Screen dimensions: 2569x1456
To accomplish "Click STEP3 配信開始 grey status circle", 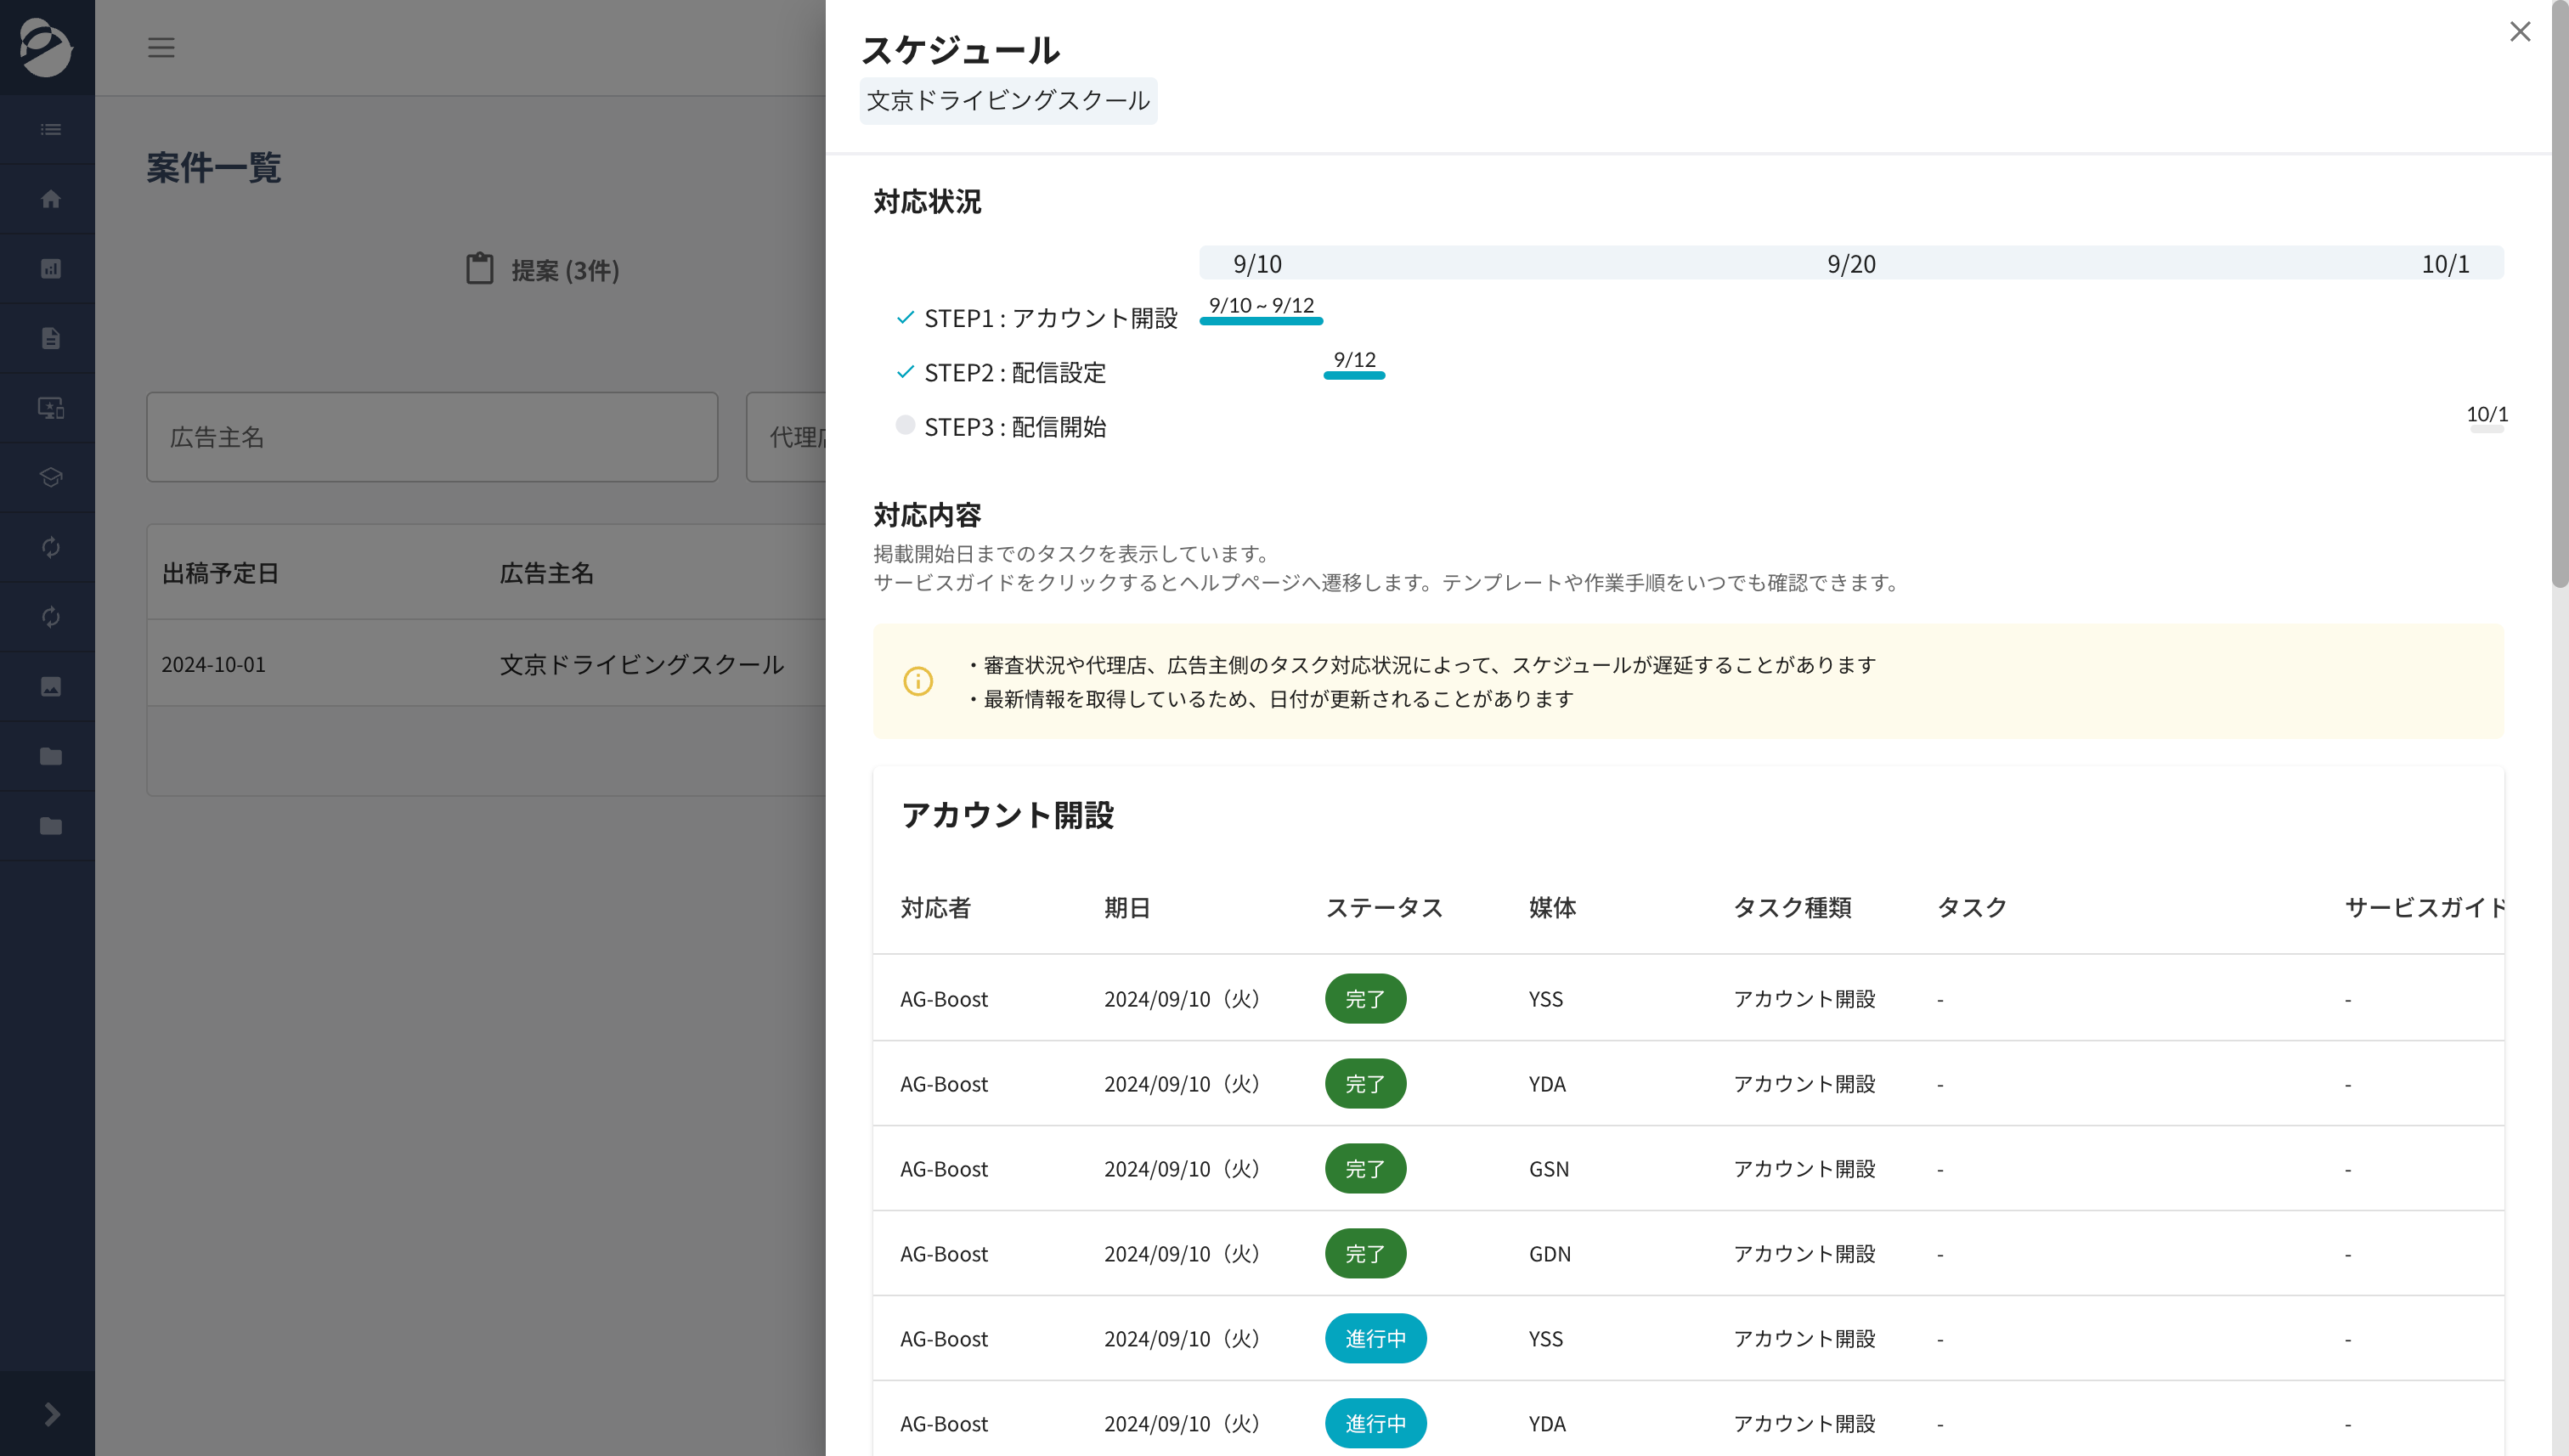I will coord(905,425).
